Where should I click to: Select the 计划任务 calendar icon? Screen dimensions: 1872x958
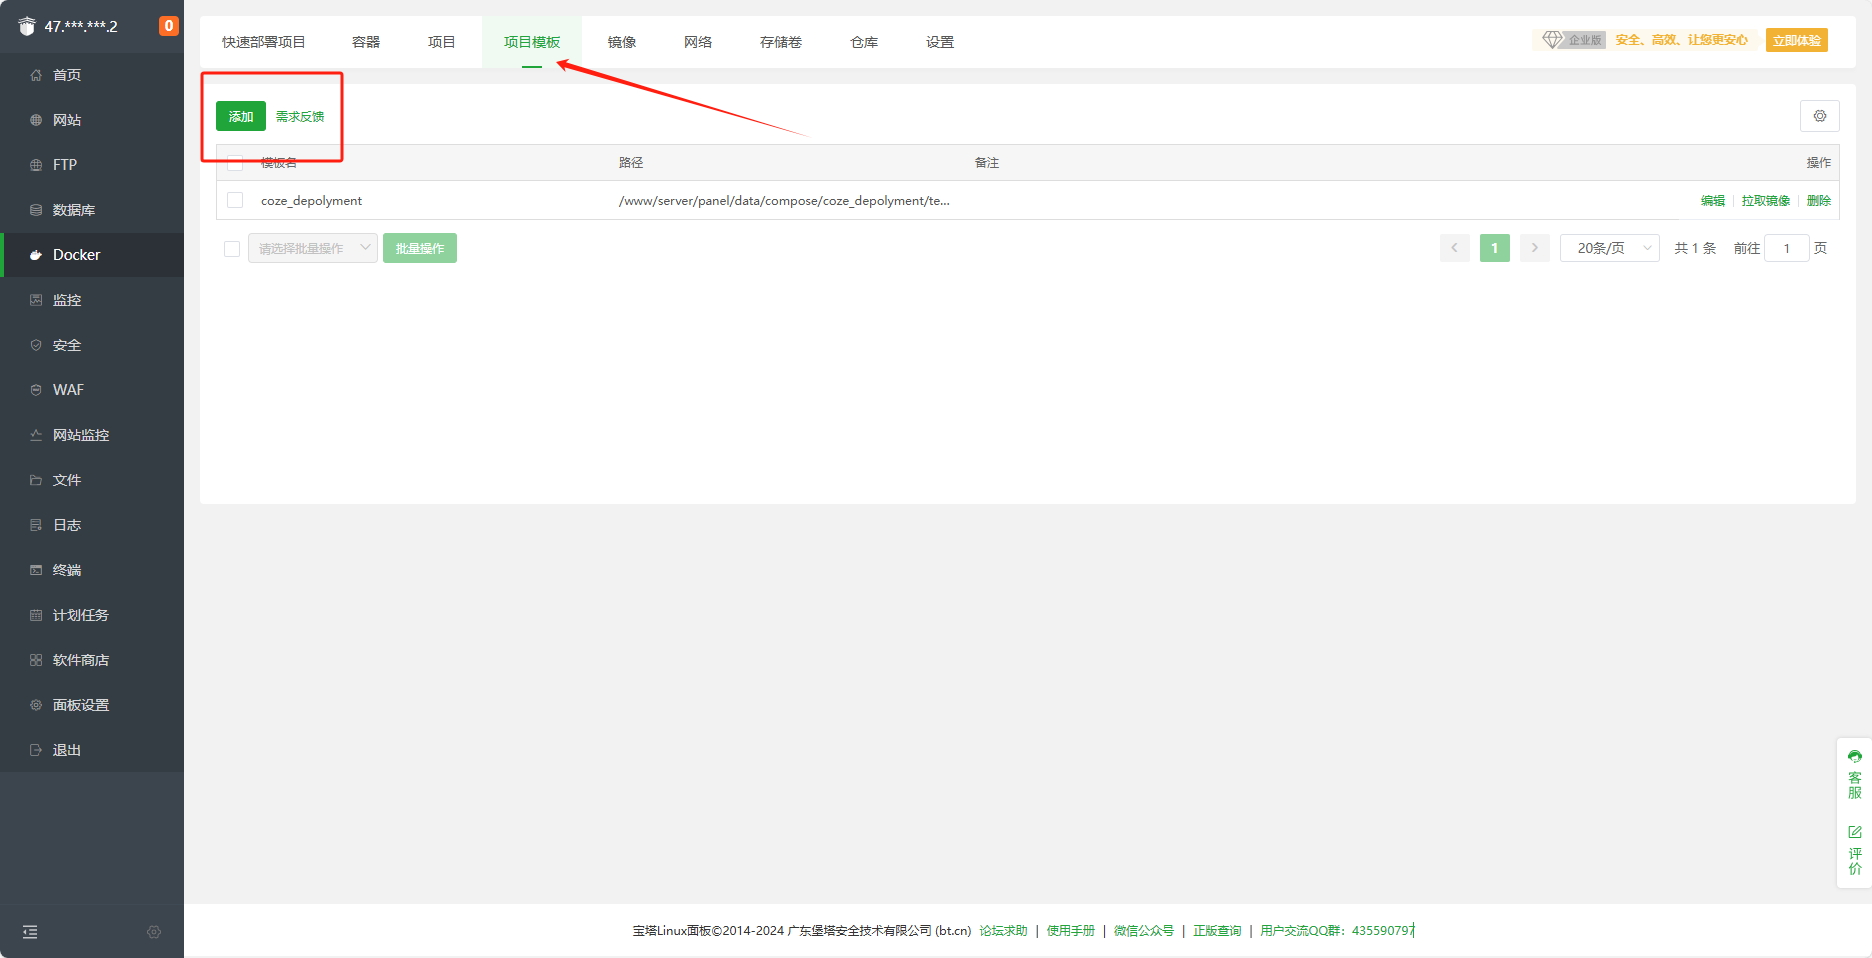[x=36, y=615]
